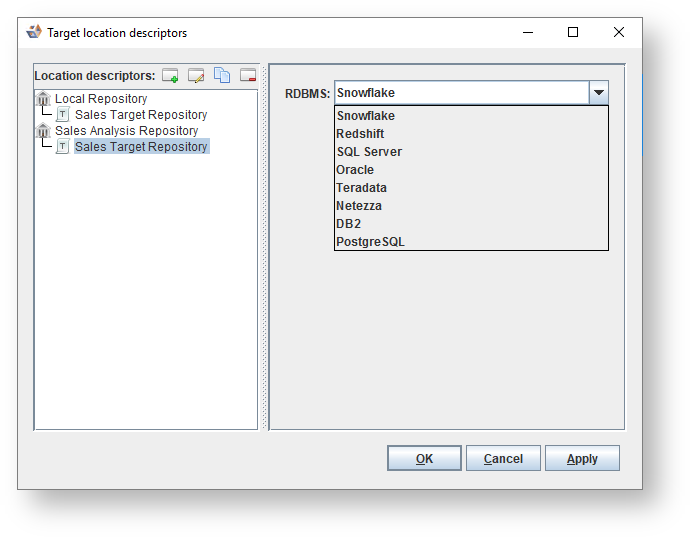Choose SQL Server from the RDBMS list
This screenshot has height=538, width=691.
(472, 152)
